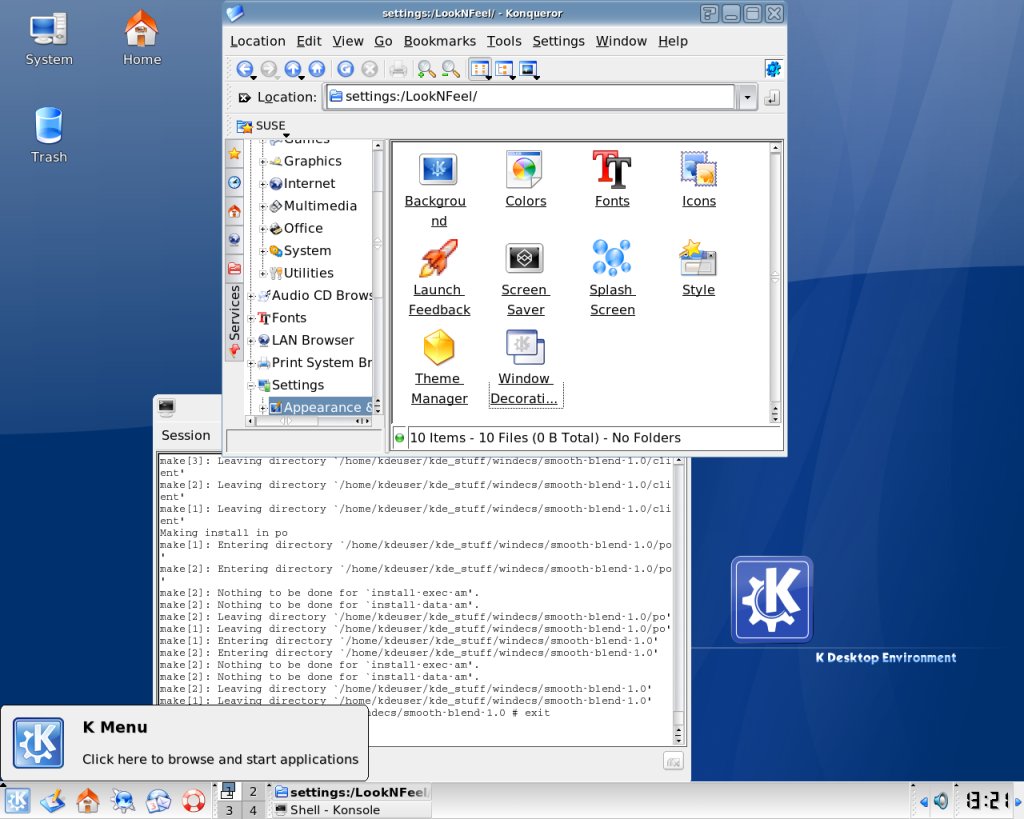
Task: Open the System desktop icon
Action: point(49,39)
